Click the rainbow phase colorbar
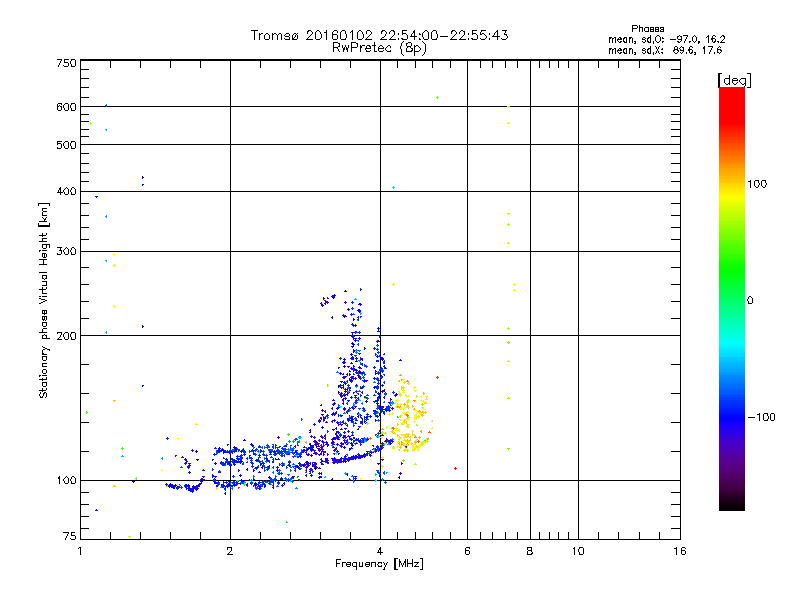This screenshot has height=600, width=800. tap(732, 298)
